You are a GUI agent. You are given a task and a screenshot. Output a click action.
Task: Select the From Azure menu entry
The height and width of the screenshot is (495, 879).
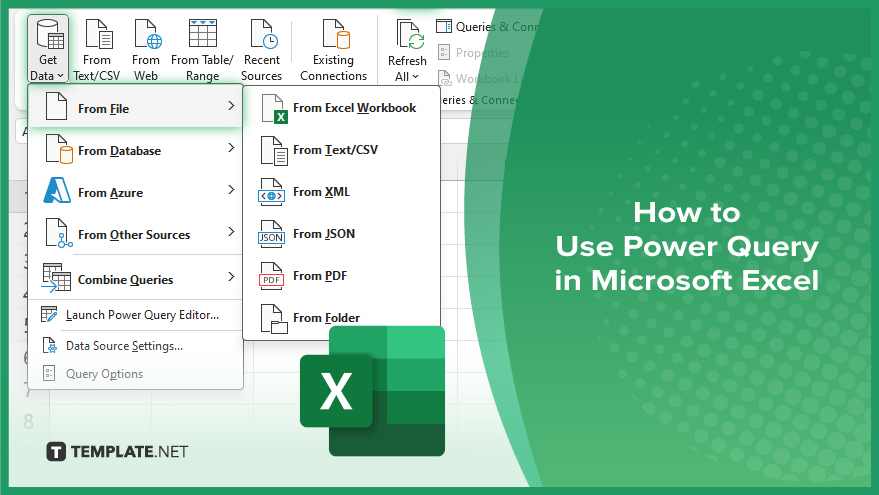click(x=135, y=192)
